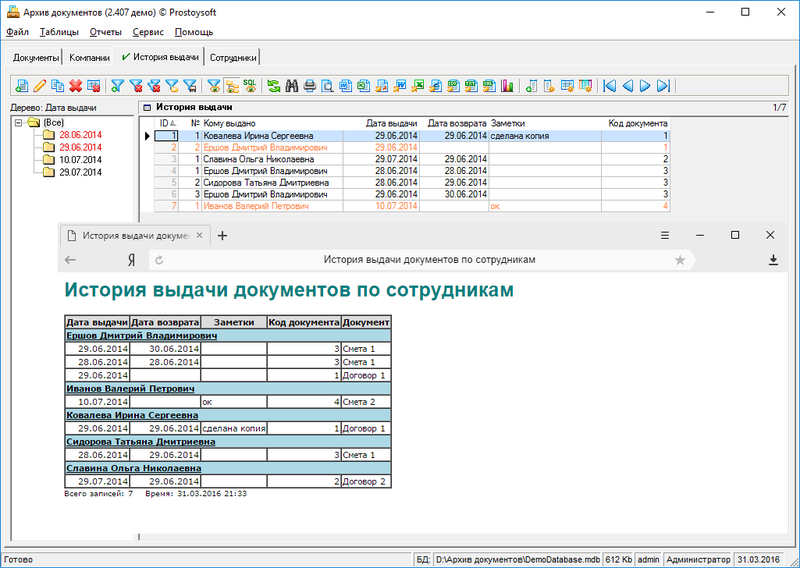Open Сидорова Татьяна Дмитриевна link in report
The image size is (800, 568).
tap(141, 441)
